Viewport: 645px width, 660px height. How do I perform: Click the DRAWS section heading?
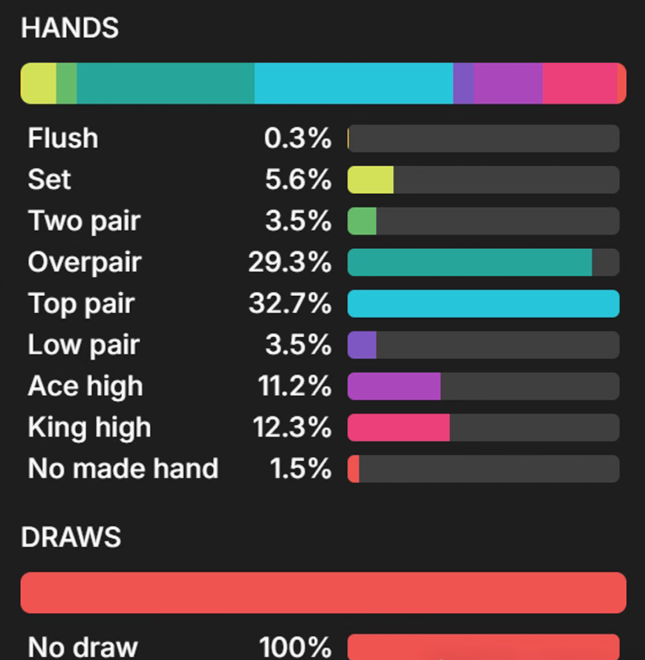(71, 537)
